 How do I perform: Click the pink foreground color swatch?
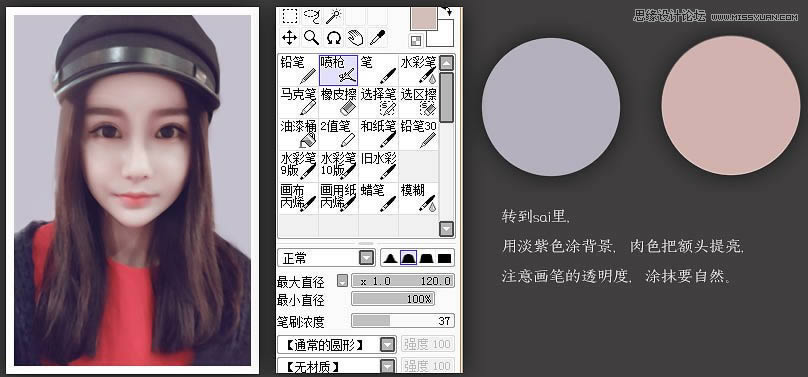tap(424, 19)
